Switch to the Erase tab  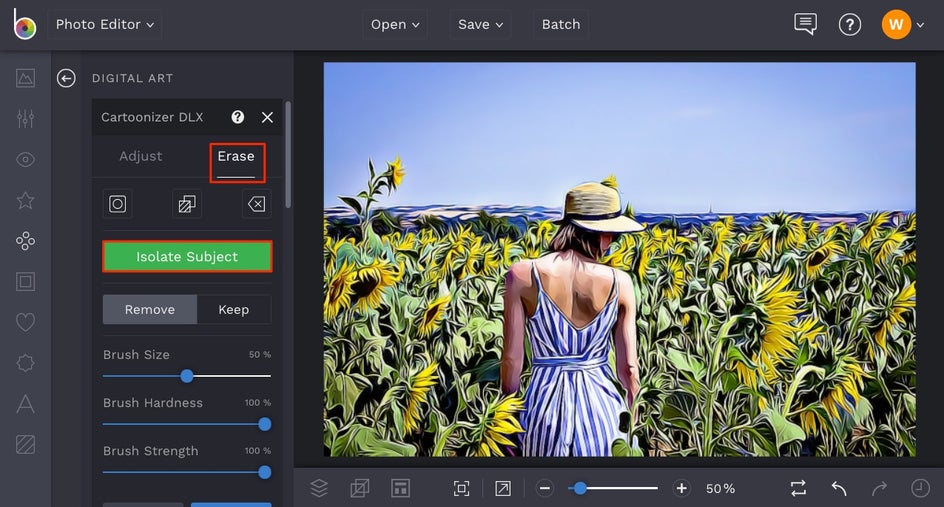click(x=236, y=157)
